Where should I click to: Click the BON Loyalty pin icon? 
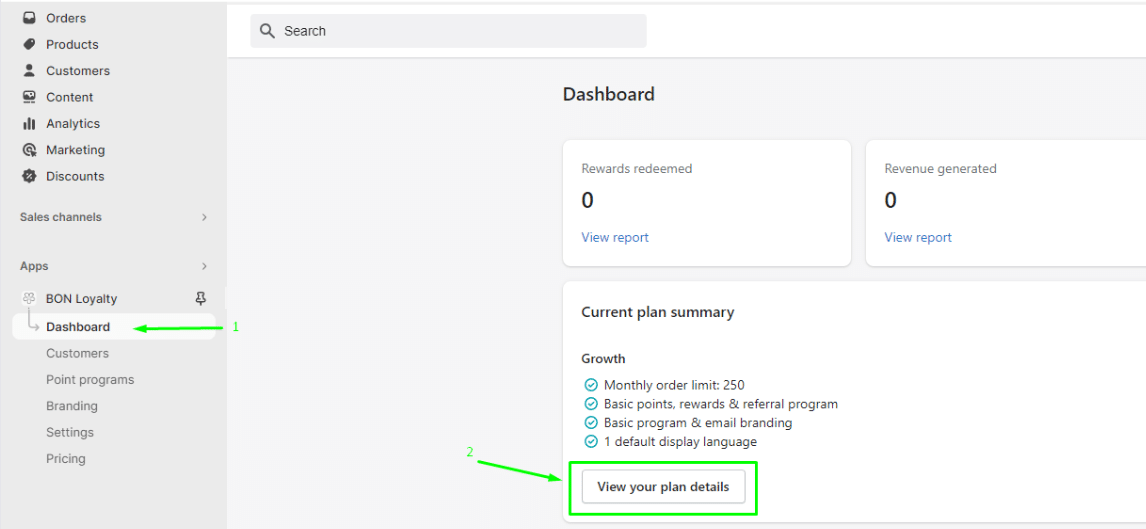tap(201, 298)
